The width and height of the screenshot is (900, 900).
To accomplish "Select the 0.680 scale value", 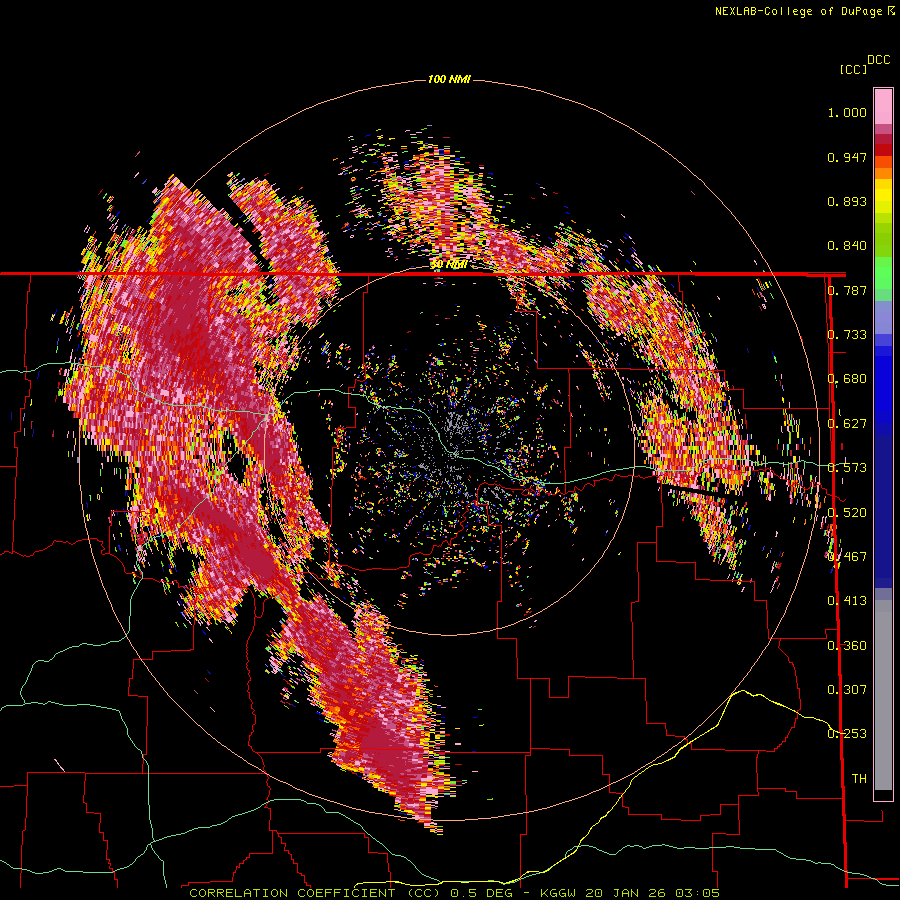I will point(847,379).
